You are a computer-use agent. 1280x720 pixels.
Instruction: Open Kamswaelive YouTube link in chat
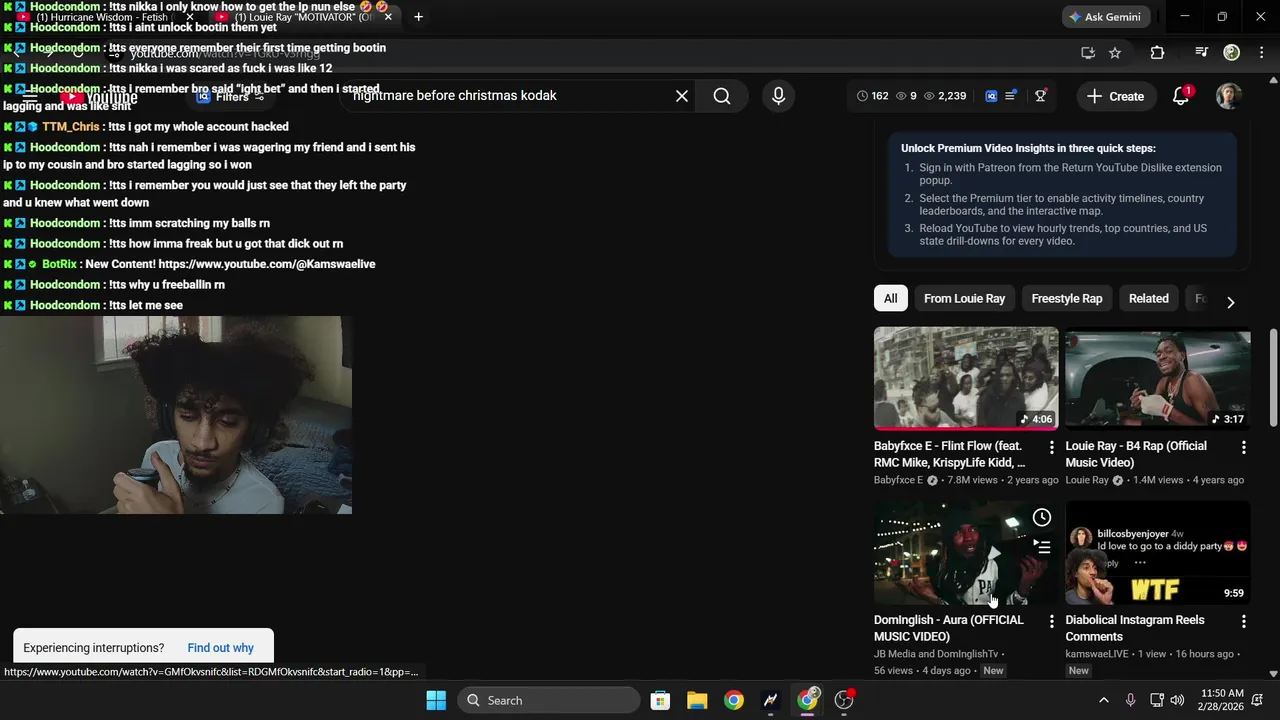[267, 264]
